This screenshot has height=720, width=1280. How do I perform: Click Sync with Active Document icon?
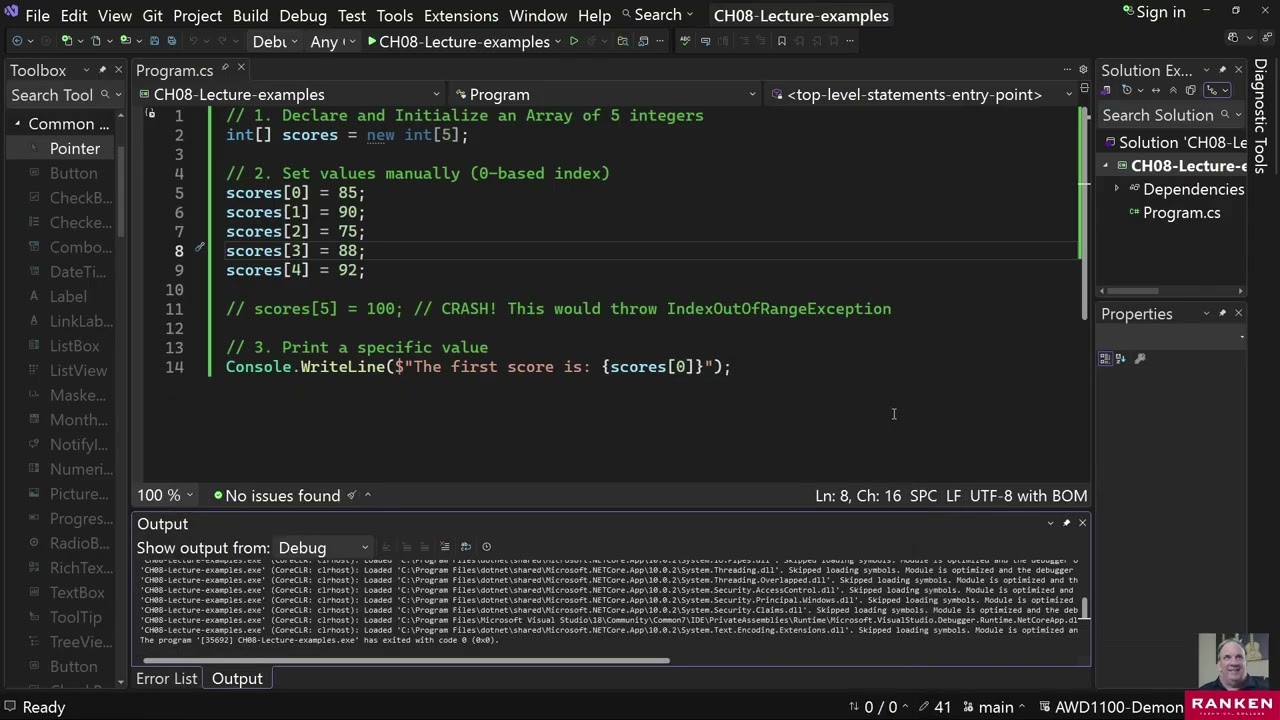point(1157,90)
